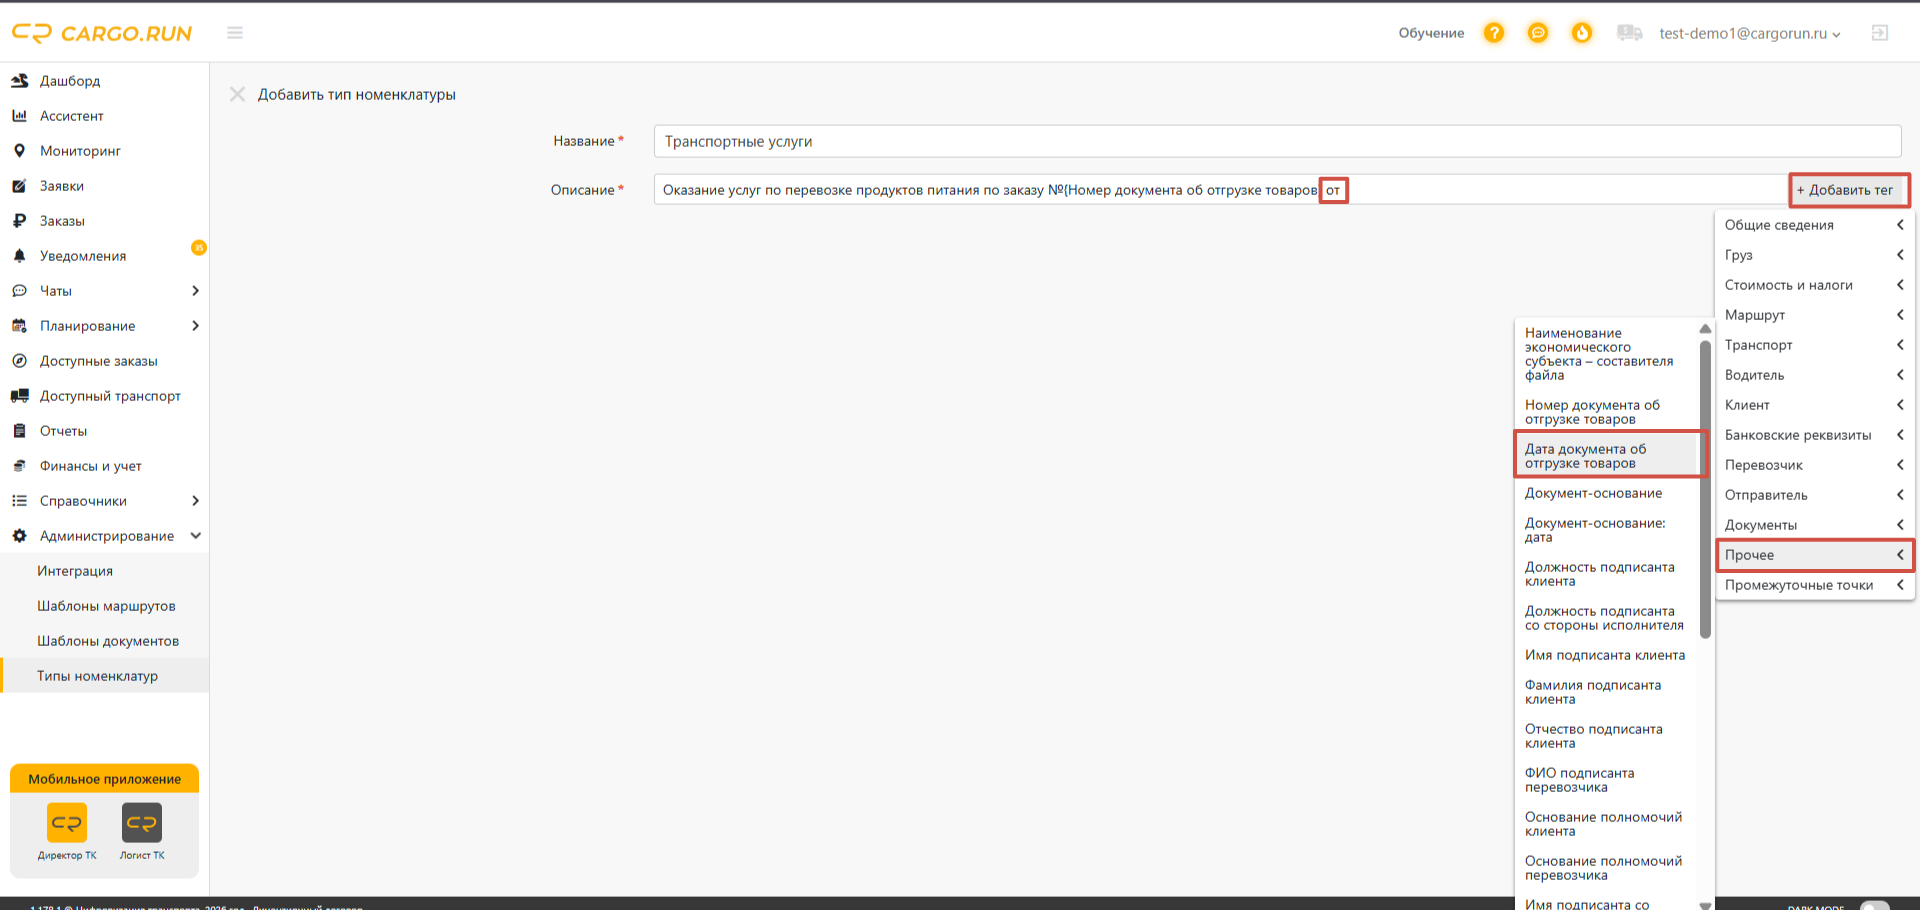Open the help question mark icon

pos(1494,33)
